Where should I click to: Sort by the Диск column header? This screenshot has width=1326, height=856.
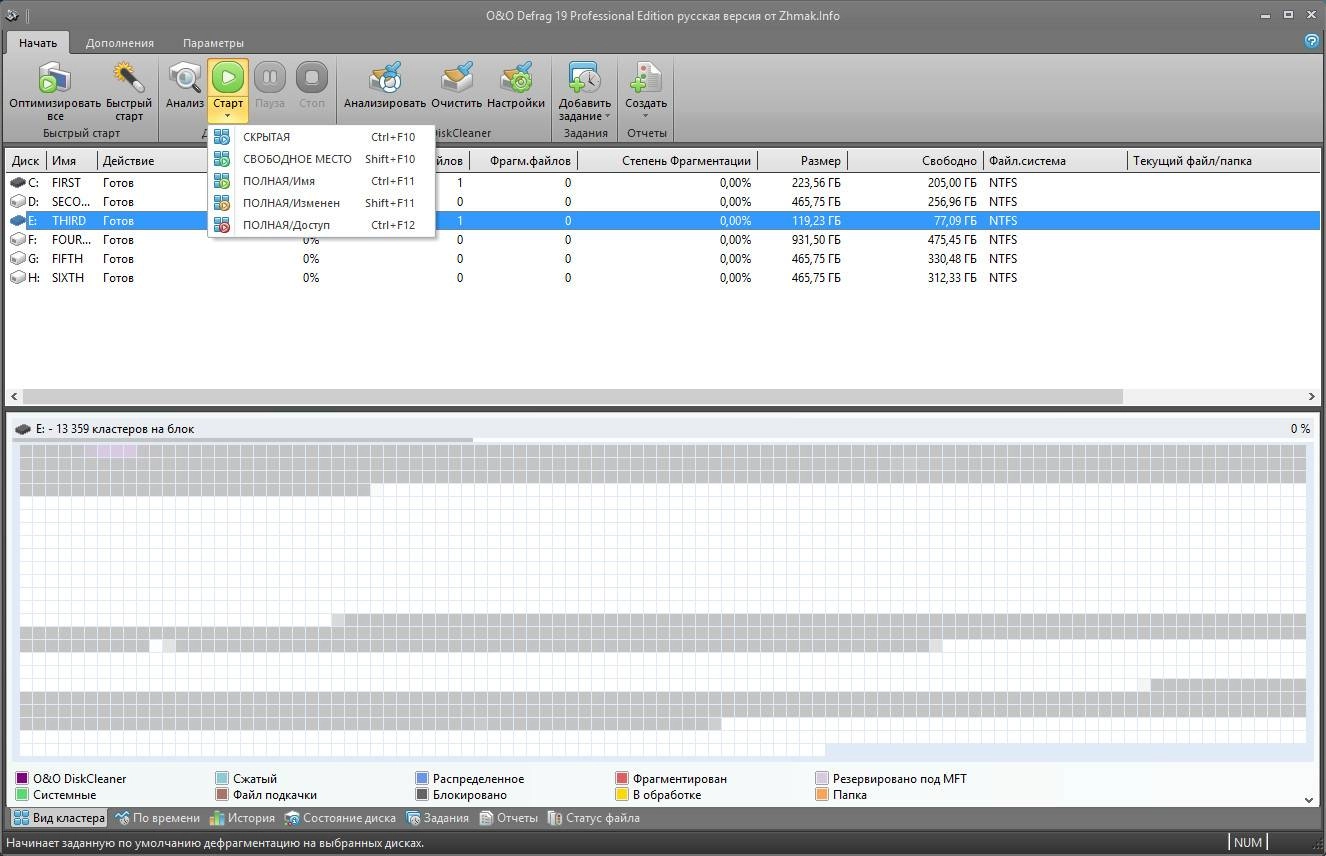point(26,161)
